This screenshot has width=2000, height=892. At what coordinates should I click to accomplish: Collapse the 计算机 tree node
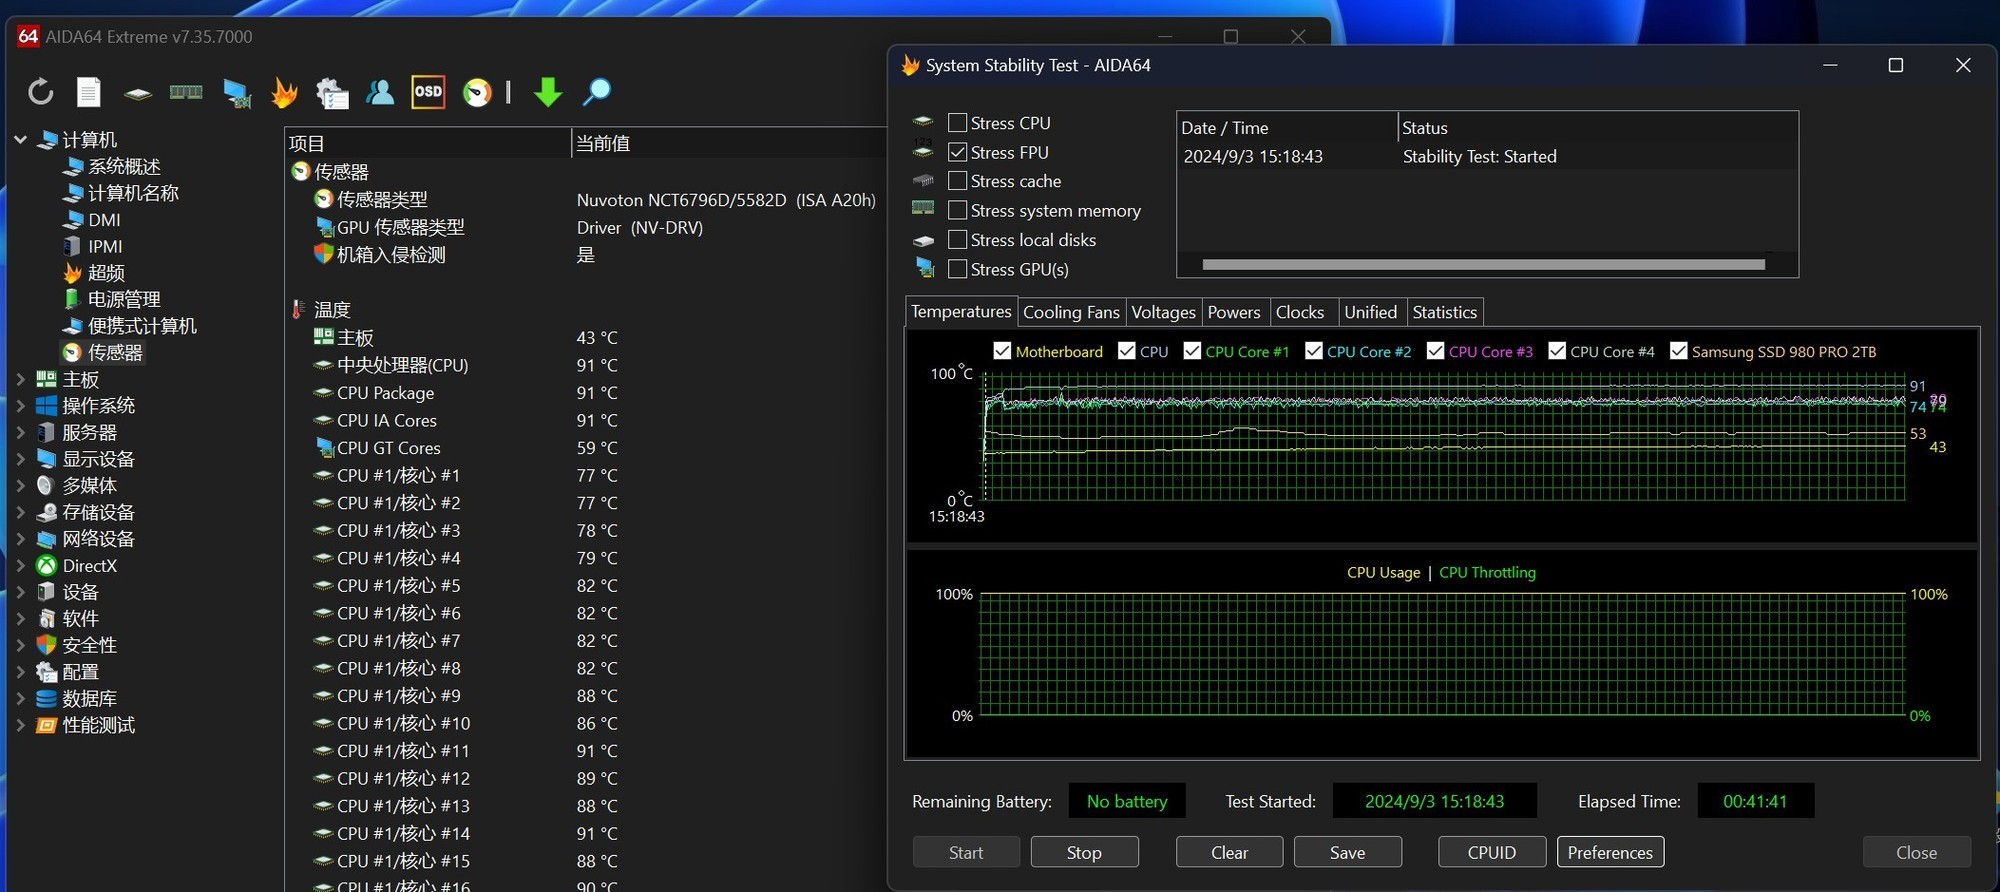click(20, 140)
